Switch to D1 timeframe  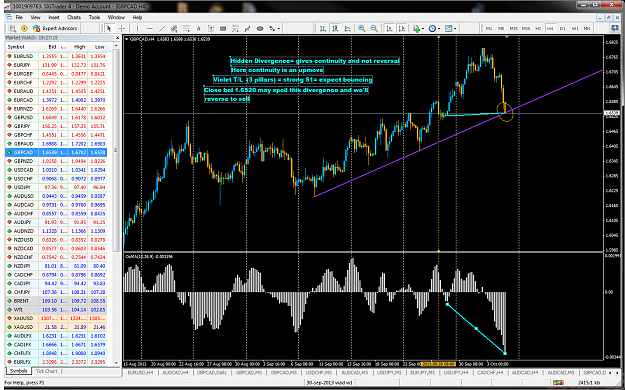[562, 28]
